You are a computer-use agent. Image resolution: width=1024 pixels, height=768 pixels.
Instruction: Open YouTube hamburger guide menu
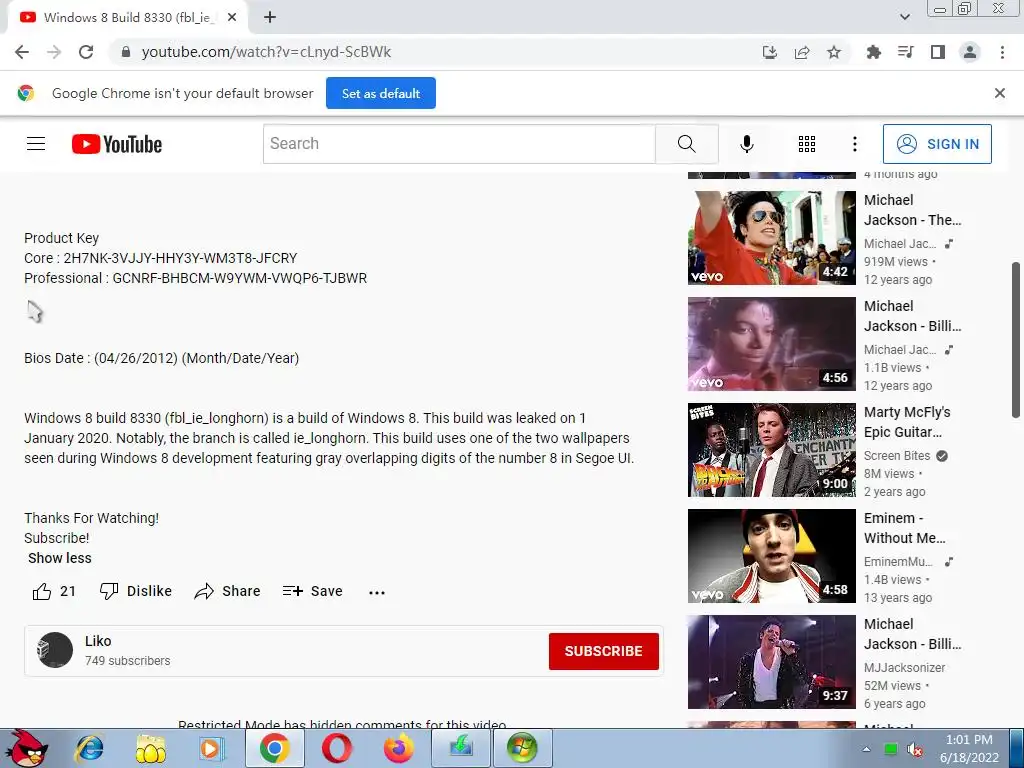[36, 144]
